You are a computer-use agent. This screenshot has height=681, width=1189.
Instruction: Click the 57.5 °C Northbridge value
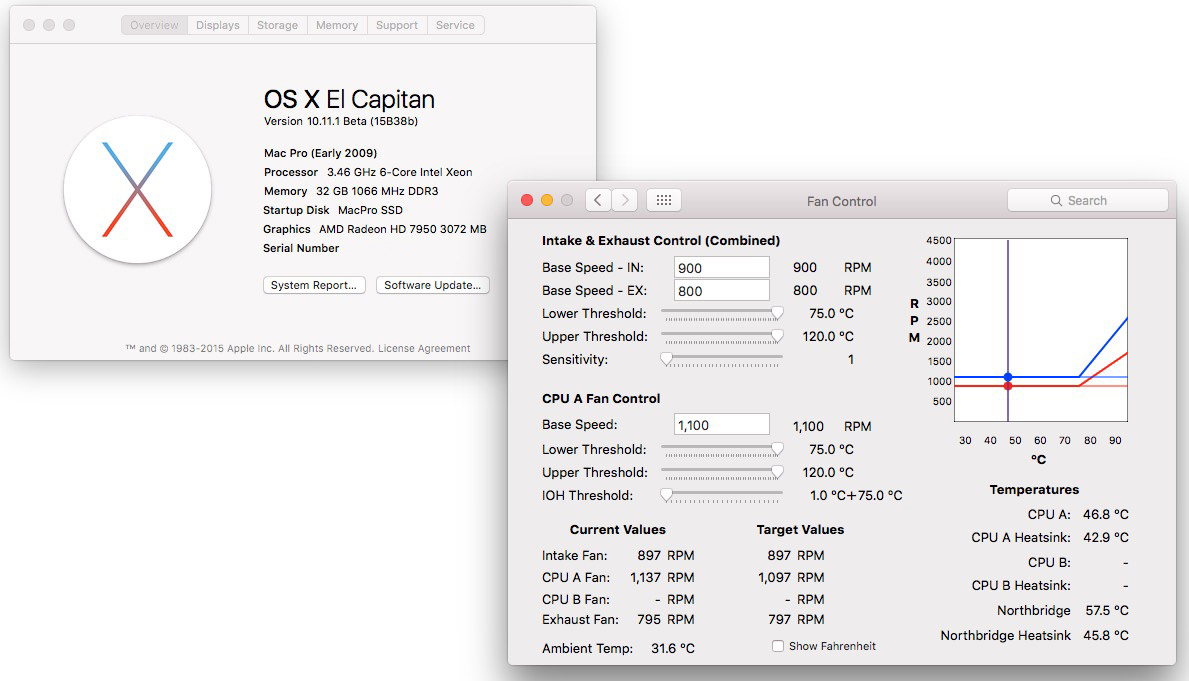(1106, 610)
